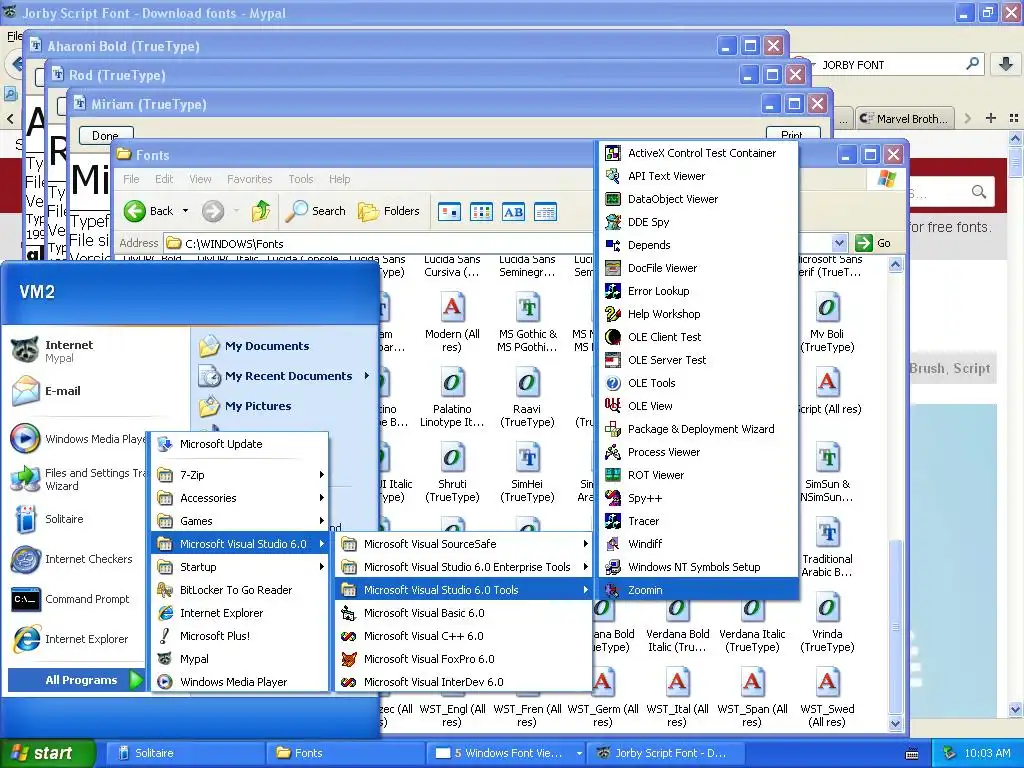
Task: Expand the Games program group
Action: (240, 520)
